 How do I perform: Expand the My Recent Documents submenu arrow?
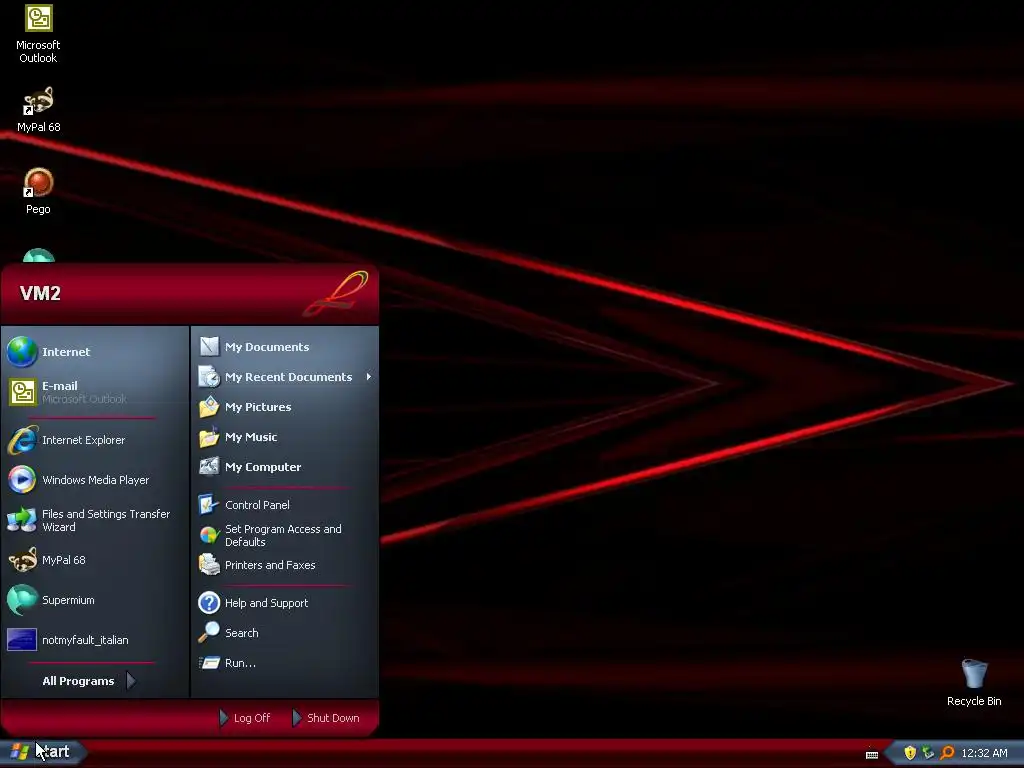[369, 377]
